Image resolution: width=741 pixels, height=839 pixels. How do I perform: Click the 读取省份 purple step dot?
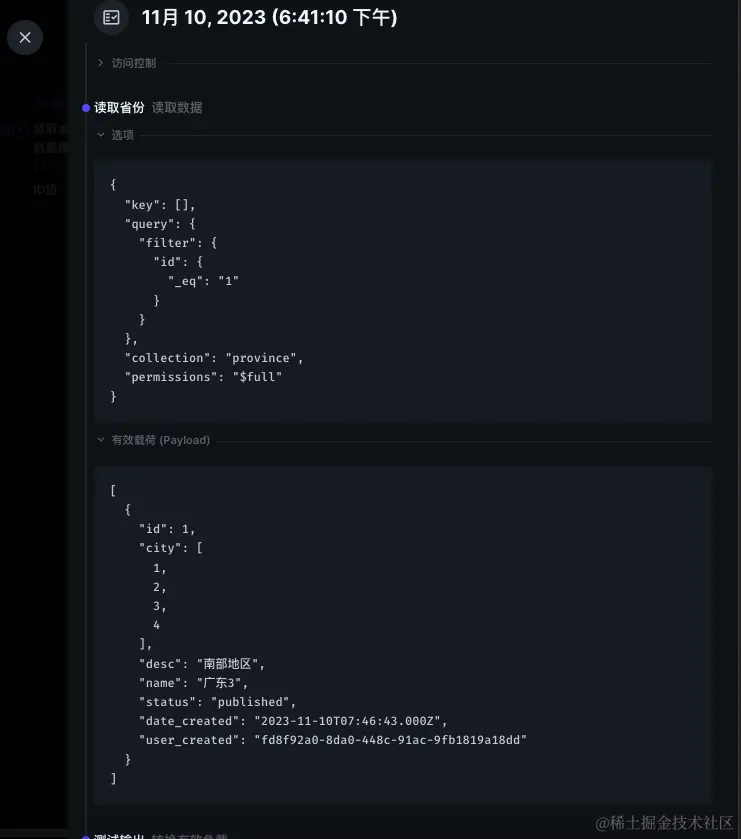coord(86,108)
